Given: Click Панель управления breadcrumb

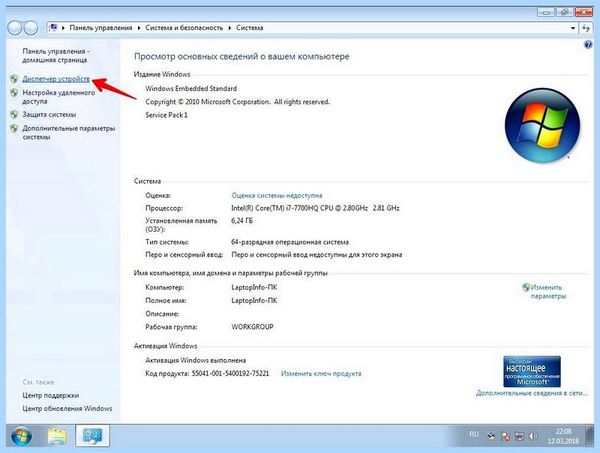Looking at the screenshot, I should [101, 28].
